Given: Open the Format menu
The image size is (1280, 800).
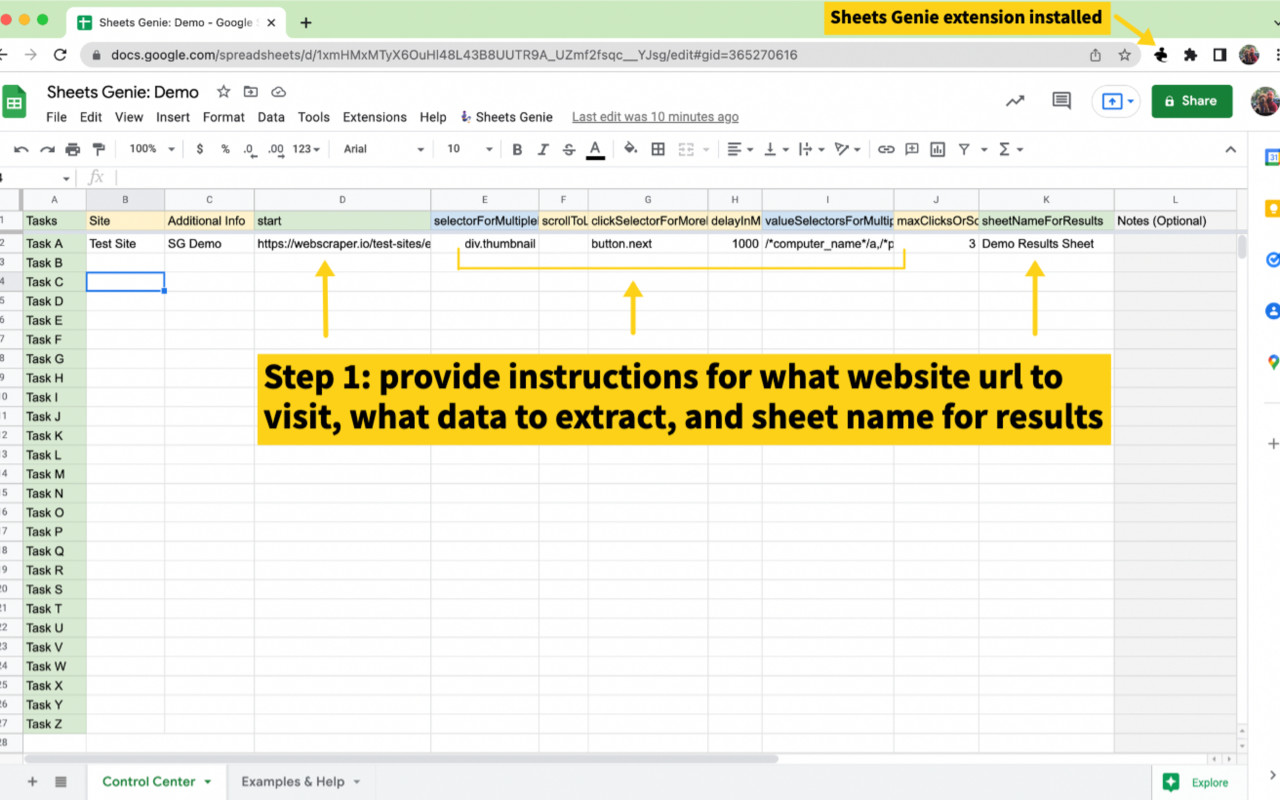Looking at the screenshot, I should (x=224, y=117).
